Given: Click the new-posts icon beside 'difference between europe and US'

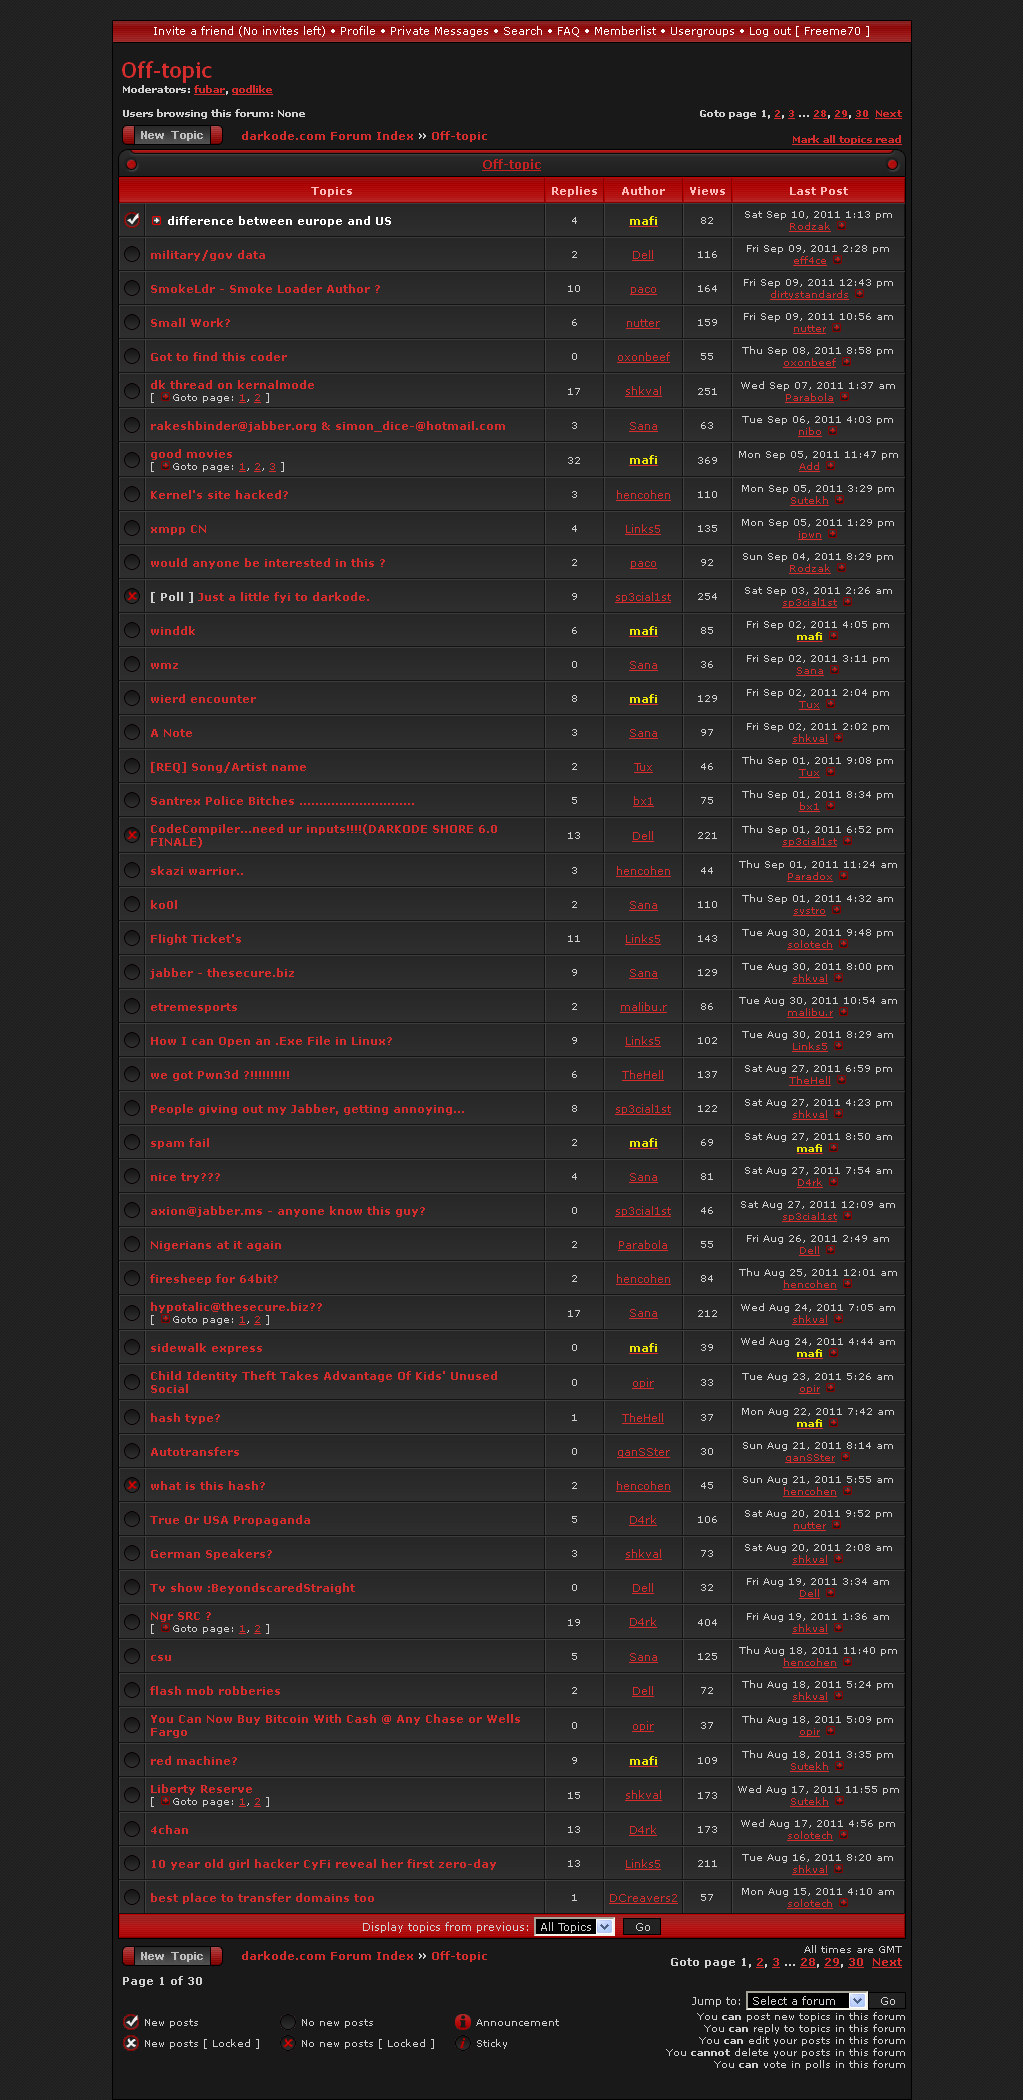Looking at the screenshot, I should [132, 220].
